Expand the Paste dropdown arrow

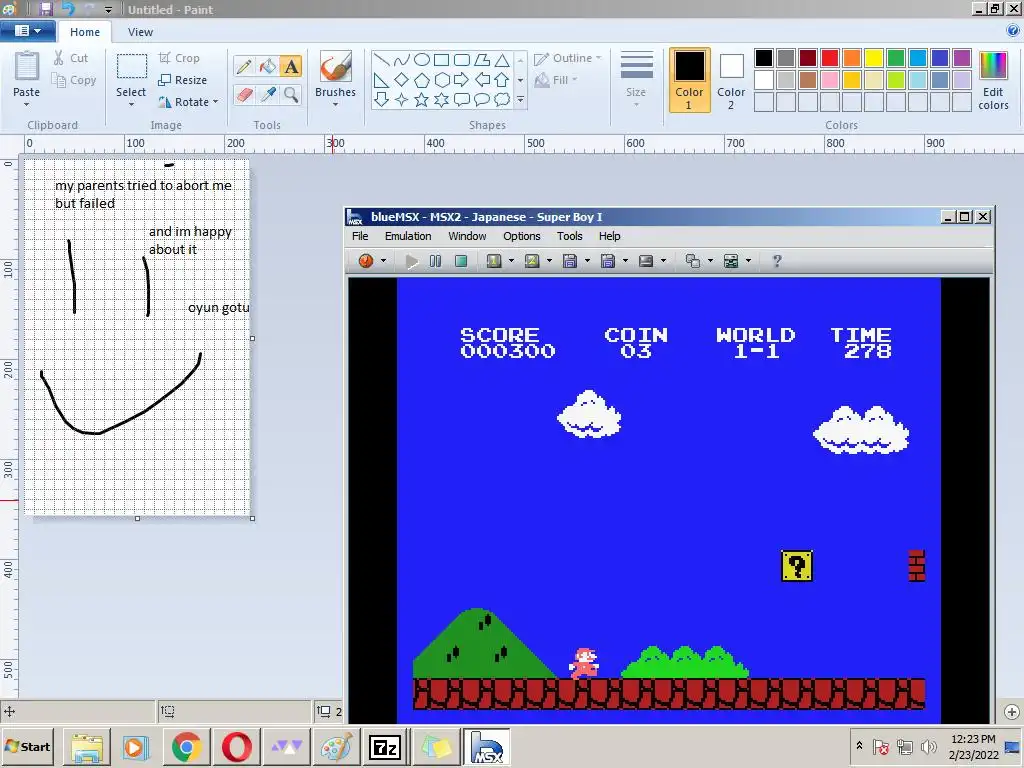pos(27,104)
